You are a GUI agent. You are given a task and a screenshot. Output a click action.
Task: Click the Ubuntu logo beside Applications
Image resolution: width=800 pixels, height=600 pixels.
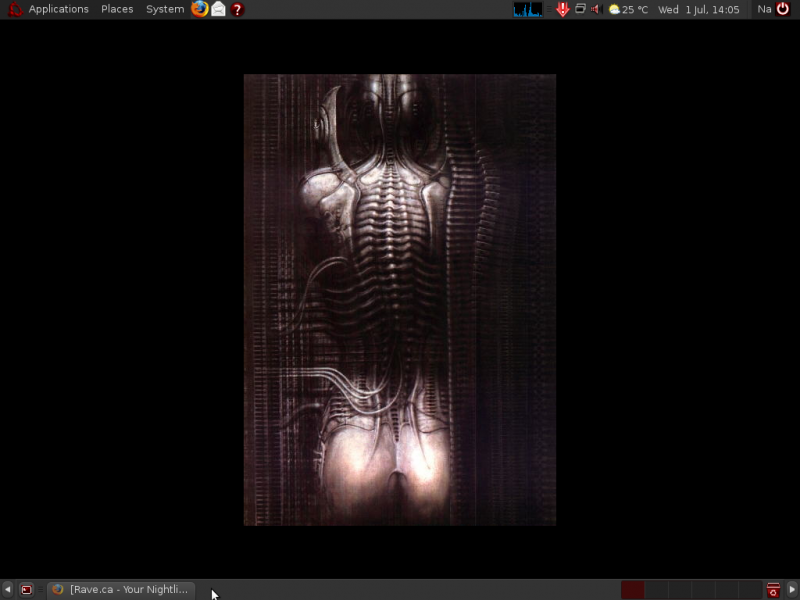[15, 9]
